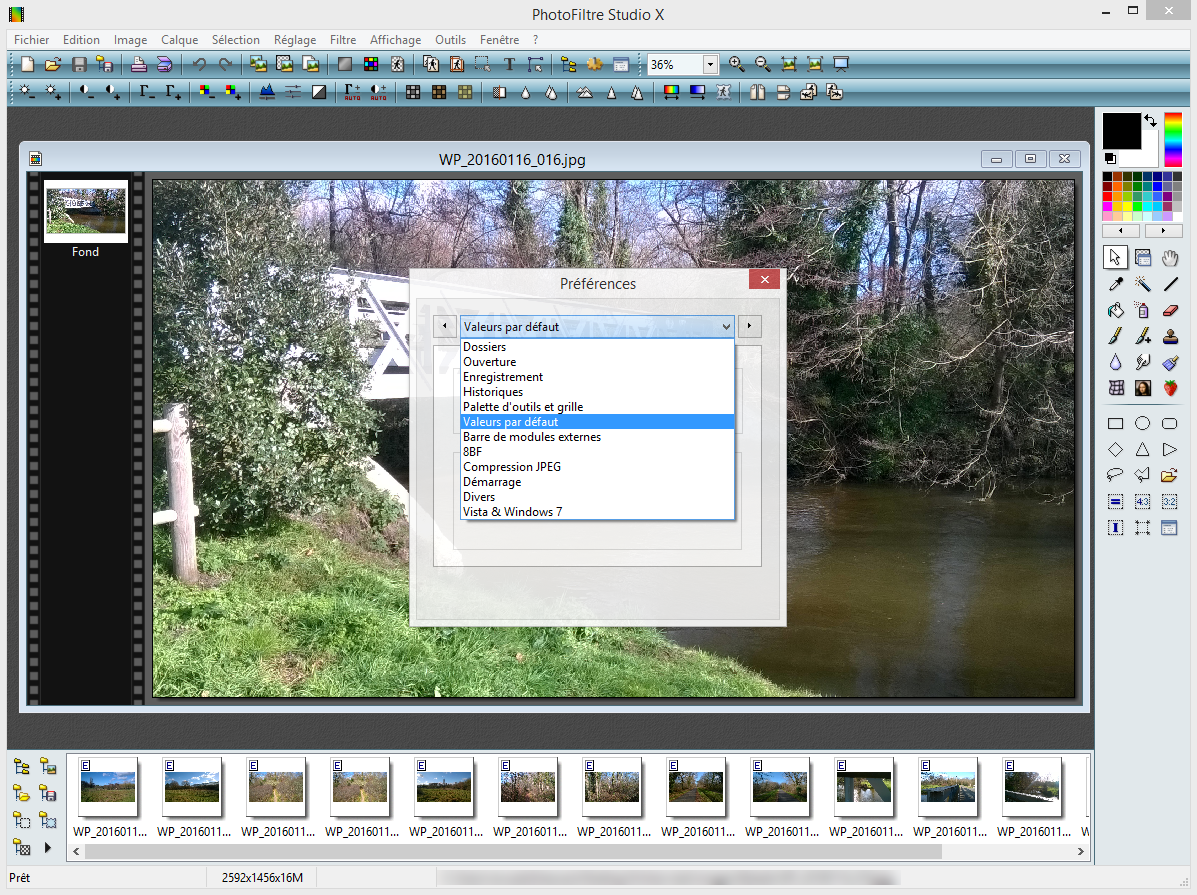Screen dimensions: 1197x895
Task: Click the Print icon in the toolbar
Action: click(x=139, y=64)
